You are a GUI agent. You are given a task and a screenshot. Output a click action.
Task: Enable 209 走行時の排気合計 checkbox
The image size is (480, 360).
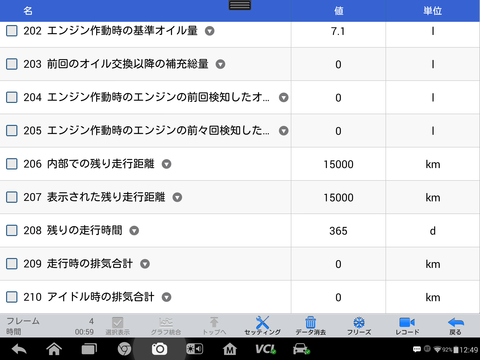[x=12, y=264]
